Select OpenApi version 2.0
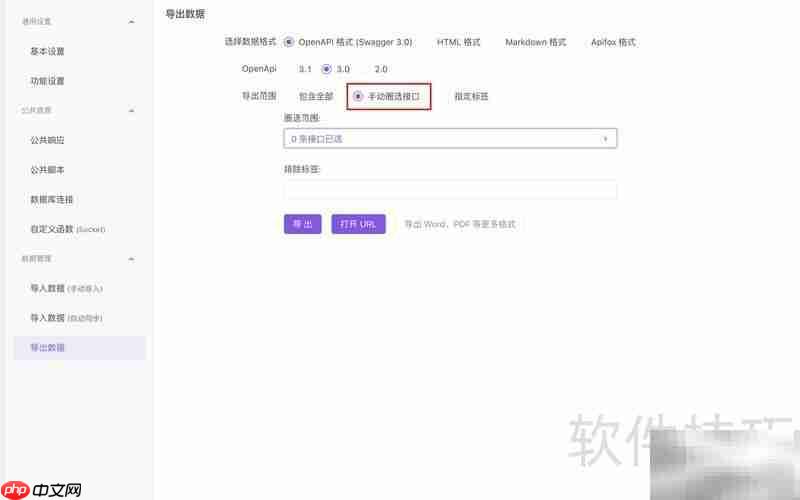Viewport: 800px width, 500px height. click(x=381, y=69)
